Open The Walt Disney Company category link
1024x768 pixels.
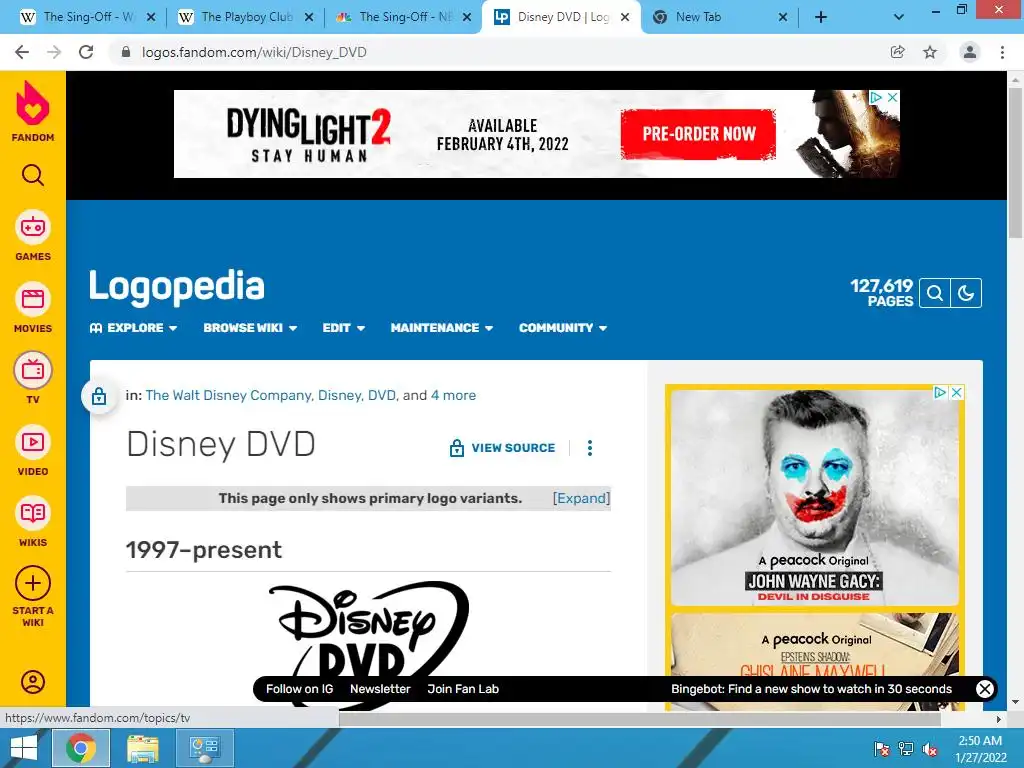click(x=229, y=395)
